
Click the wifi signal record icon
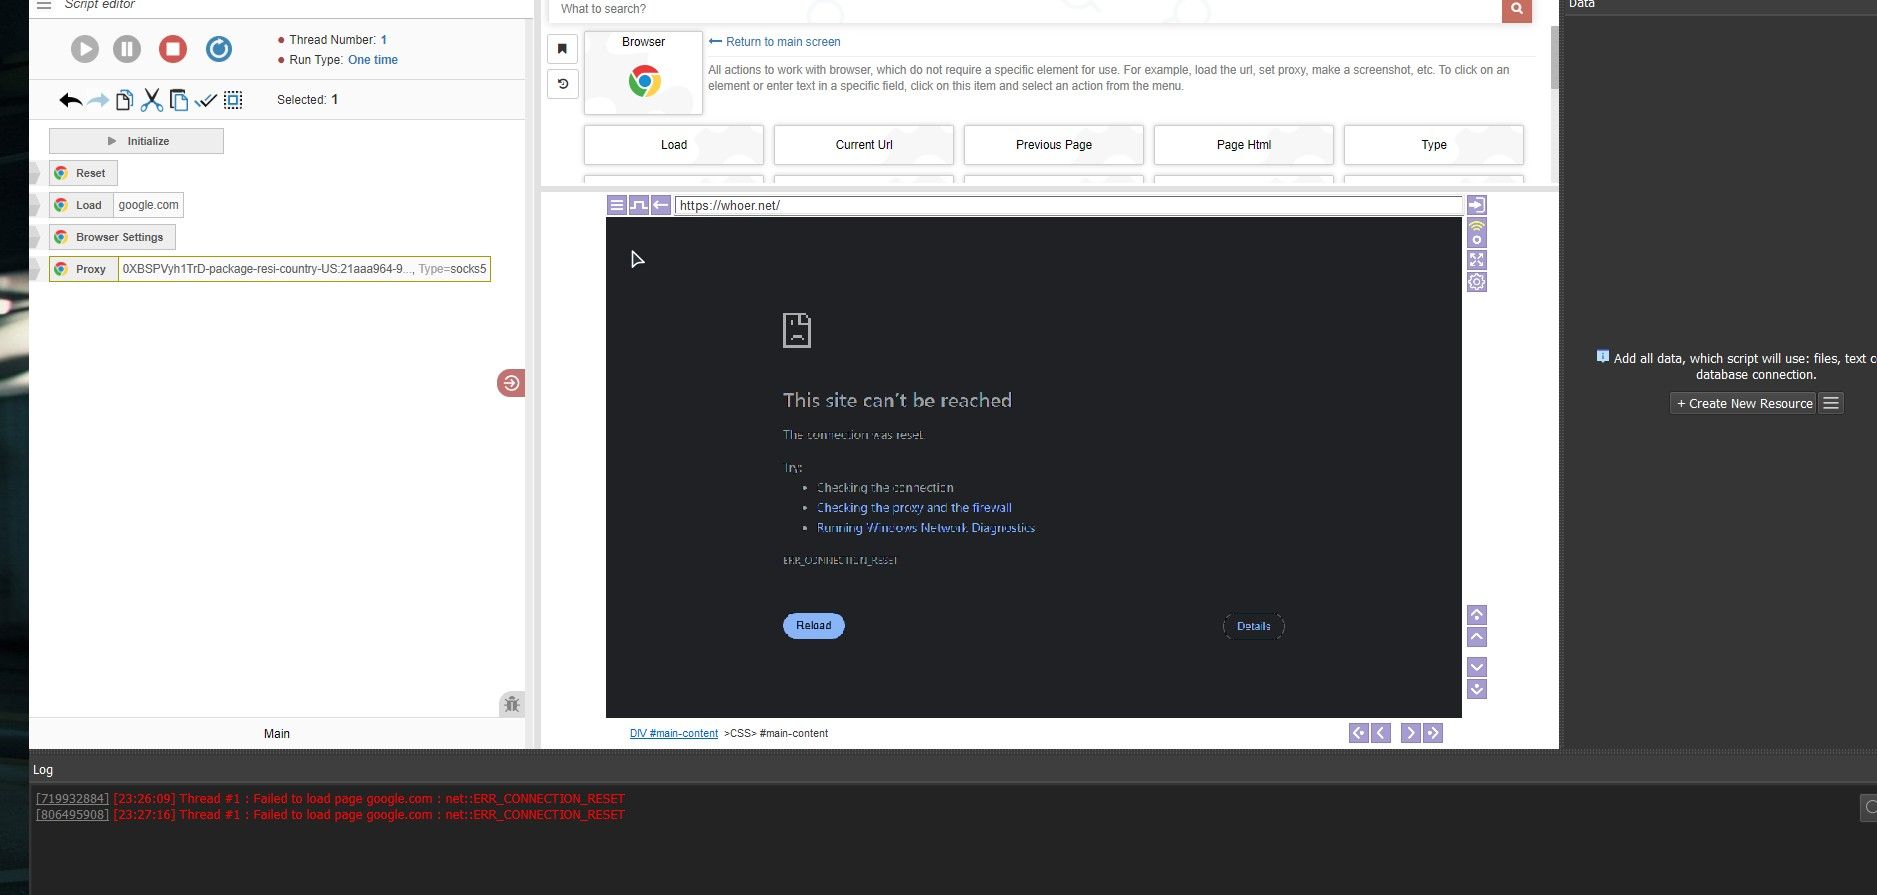coord(1477,233)
